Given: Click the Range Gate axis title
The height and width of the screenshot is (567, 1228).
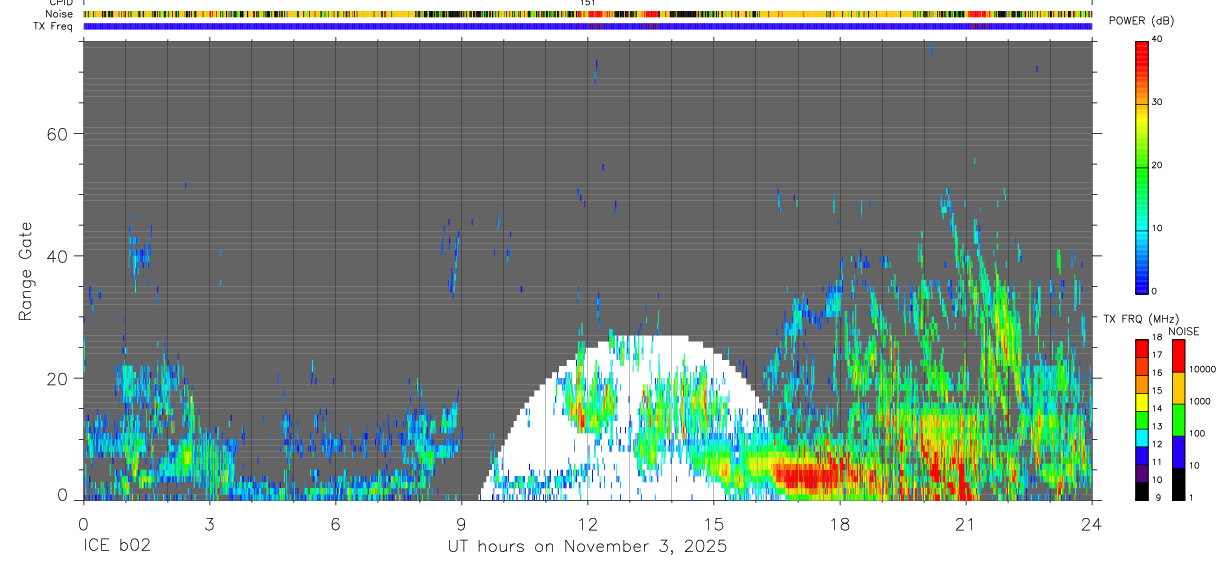Looking at the screenshot, I should pos(26,271).
